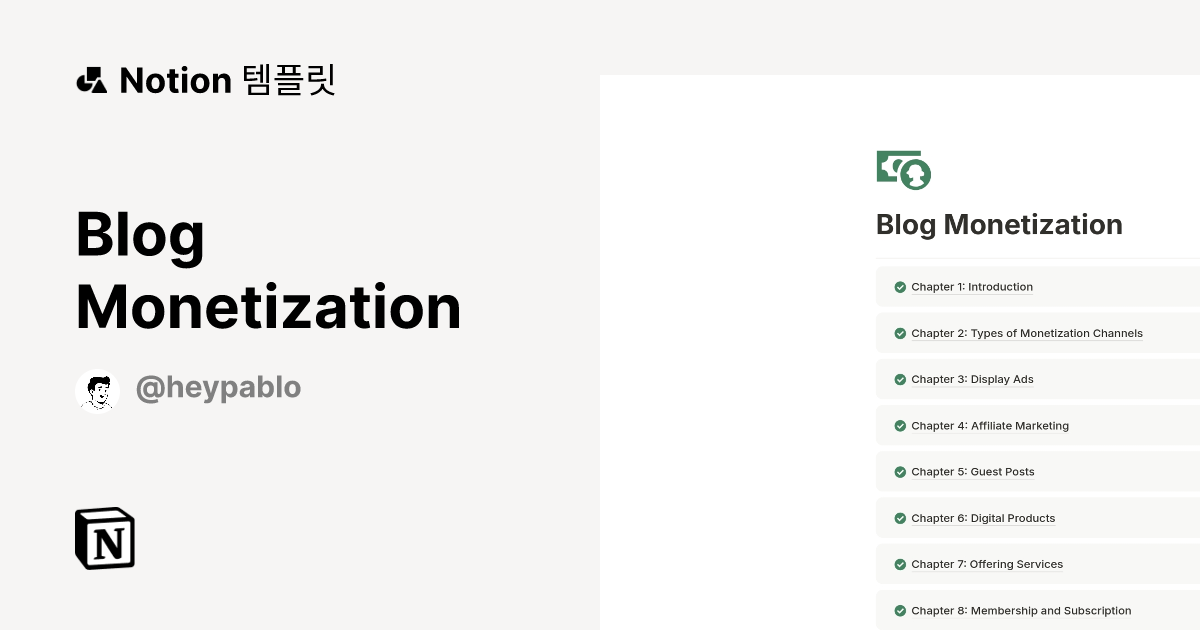1200x630 pixels.
Task: Click the @heypablo avatar picture
Action: 97,390
